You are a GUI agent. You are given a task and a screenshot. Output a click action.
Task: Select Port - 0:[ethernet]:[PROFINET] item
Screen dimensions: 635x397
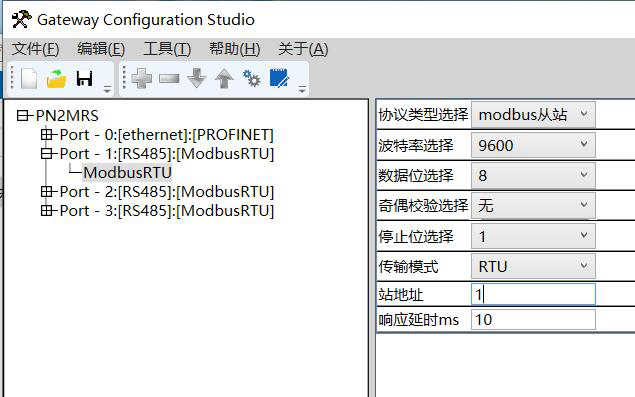pyautogui.click(x=166, y=134)
